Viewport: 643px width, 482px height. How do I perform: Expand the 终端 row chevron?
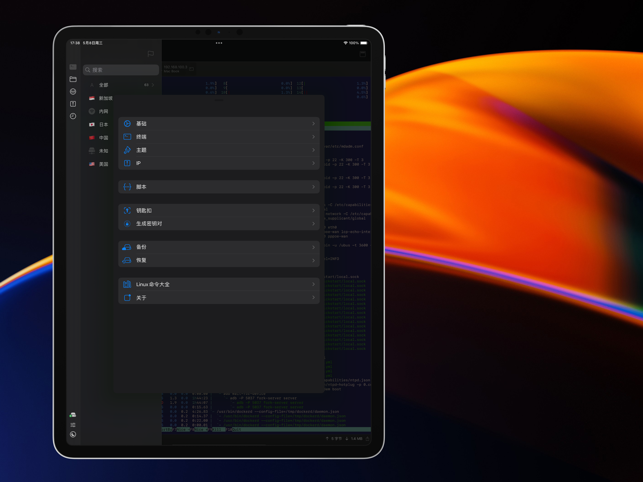313,137
